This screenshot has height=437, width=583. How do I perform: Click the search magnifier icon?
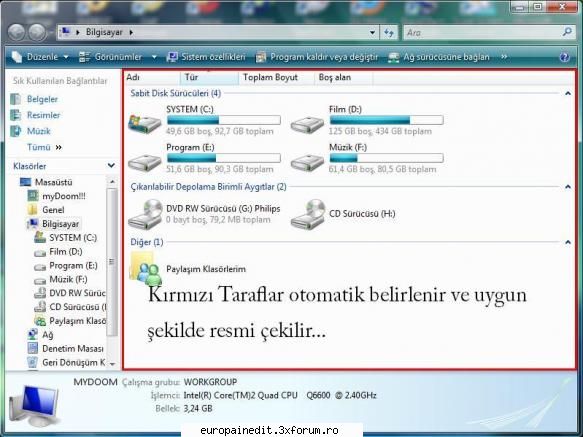(x=567, y=32)
